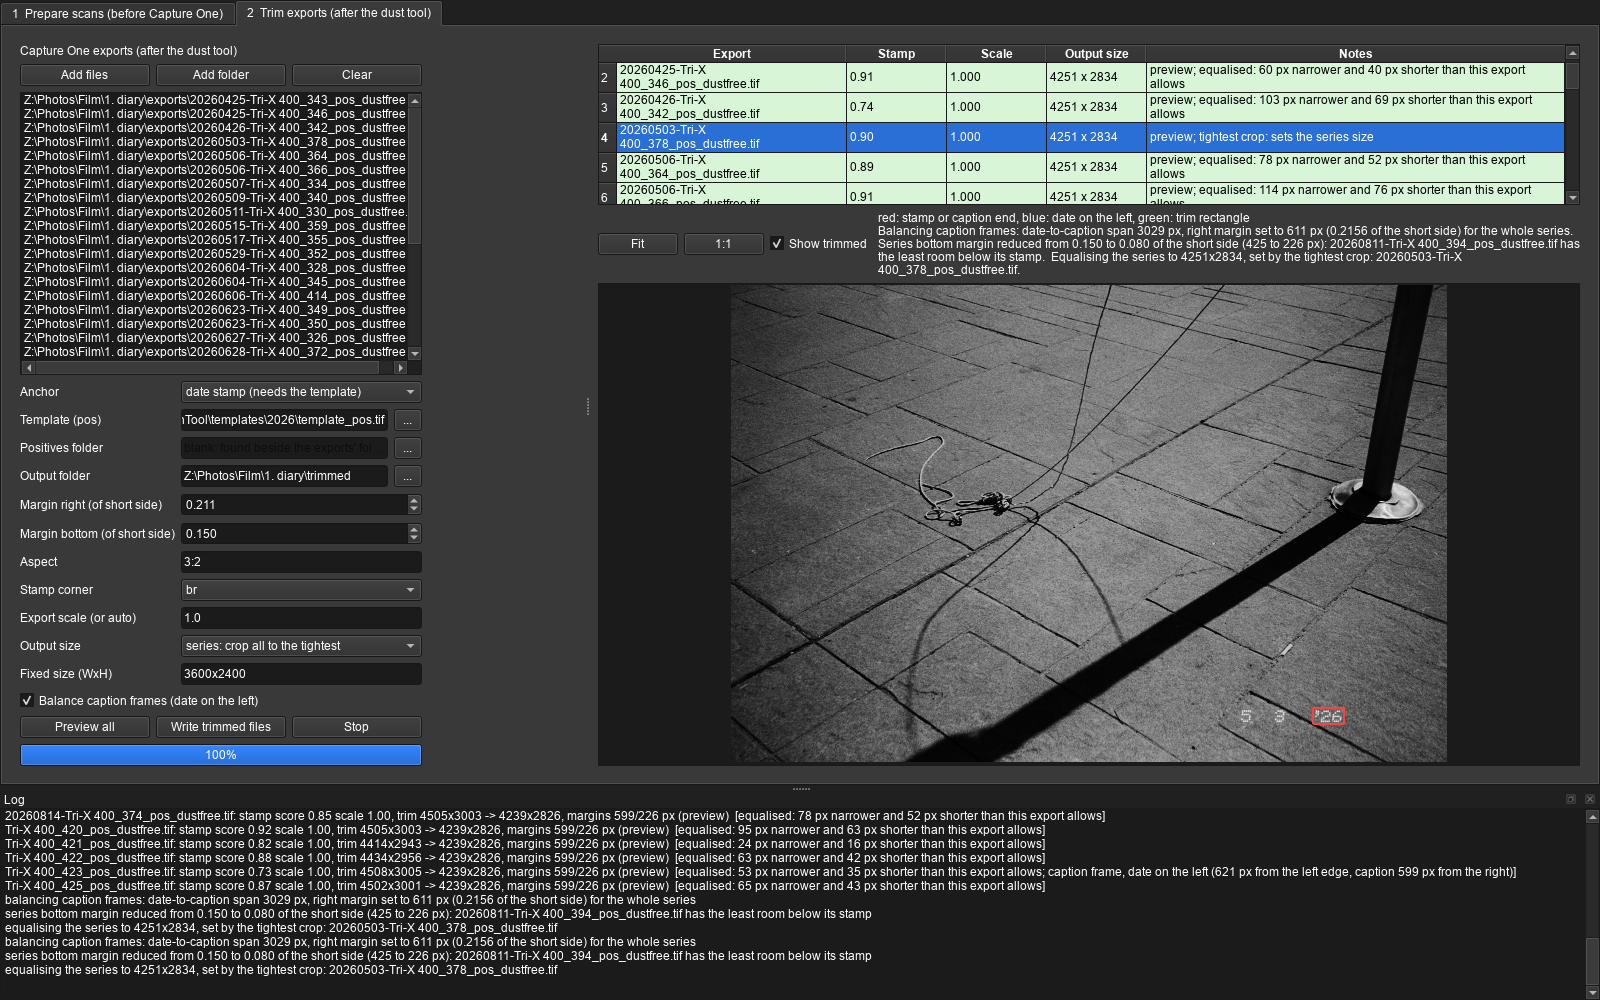Select table row 3 header
Image resolution: width=1600 pixels, height=1000 pixels.
pos(607,107)
